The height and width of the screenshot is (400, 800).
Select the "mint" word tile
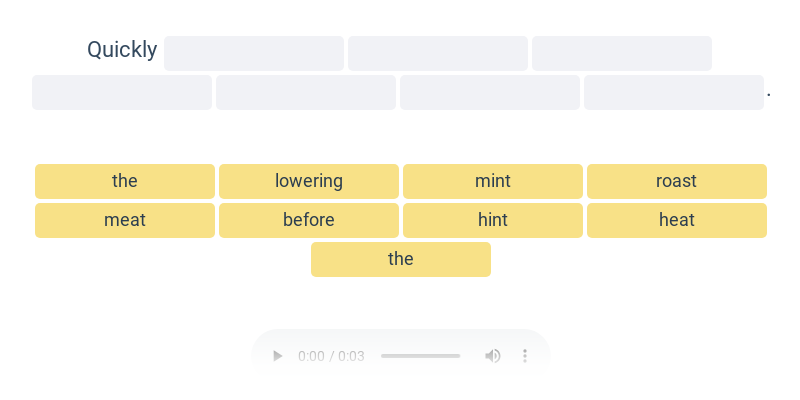click(493, 181)
